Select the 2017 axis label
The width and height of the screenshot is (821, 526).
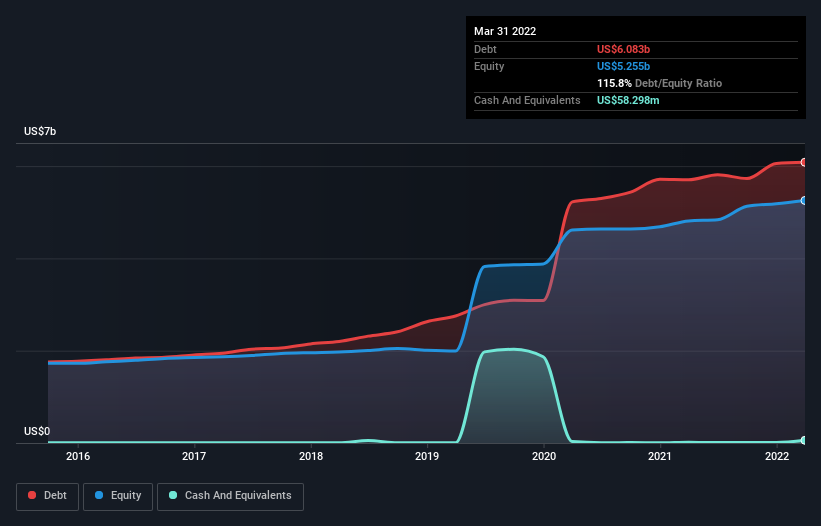(194, 456)
